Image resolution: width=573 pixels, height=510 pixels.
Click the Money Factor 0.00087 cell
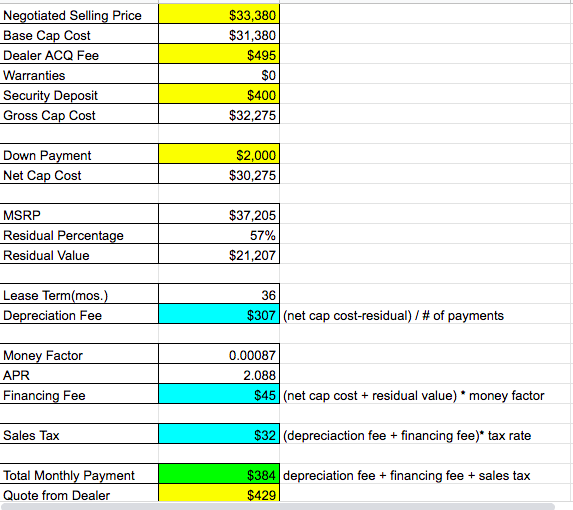pos(219,354)
